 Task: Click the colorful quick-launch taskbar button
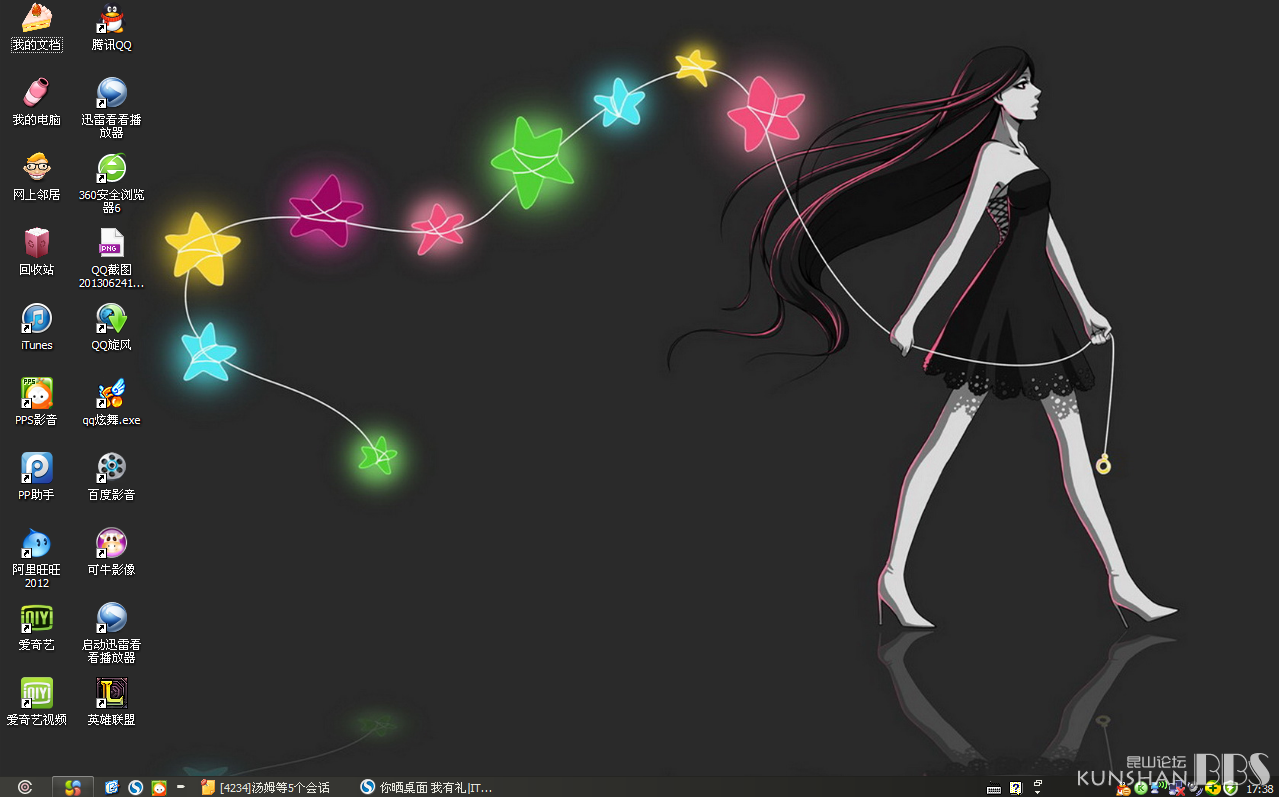click(x=73, y=787)
